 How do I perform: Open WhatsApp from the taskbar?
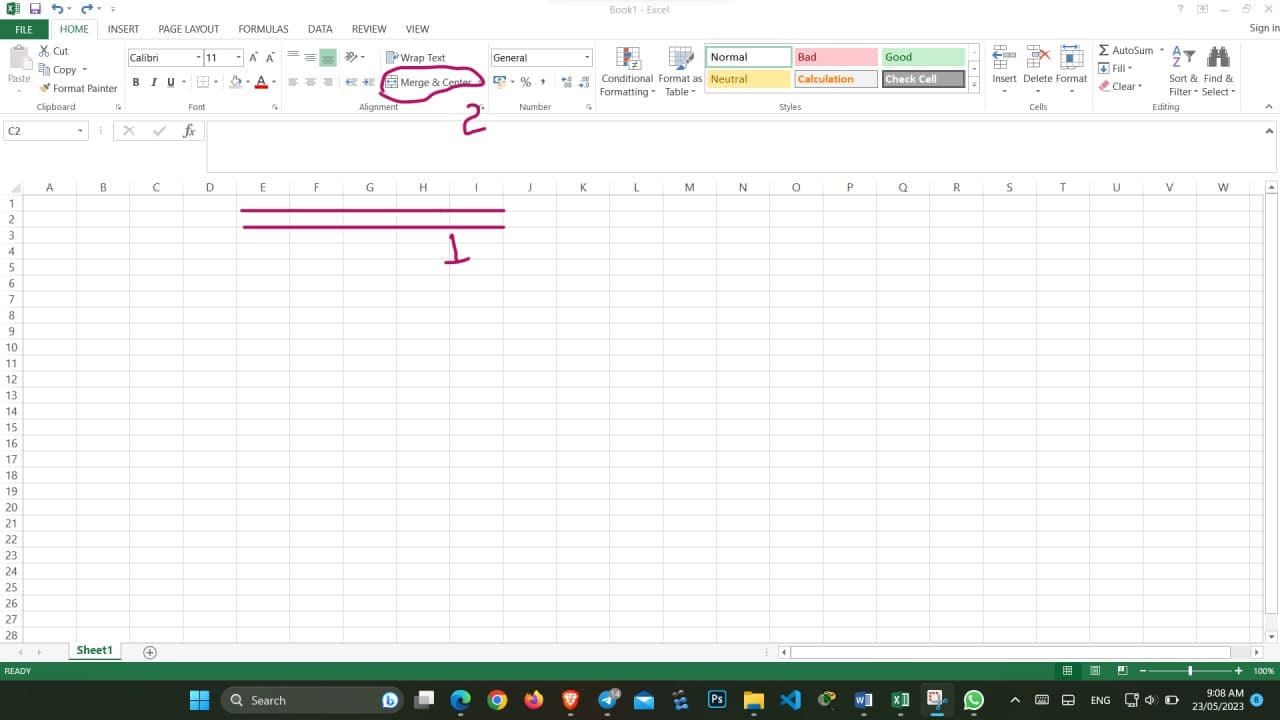[973, 700]
